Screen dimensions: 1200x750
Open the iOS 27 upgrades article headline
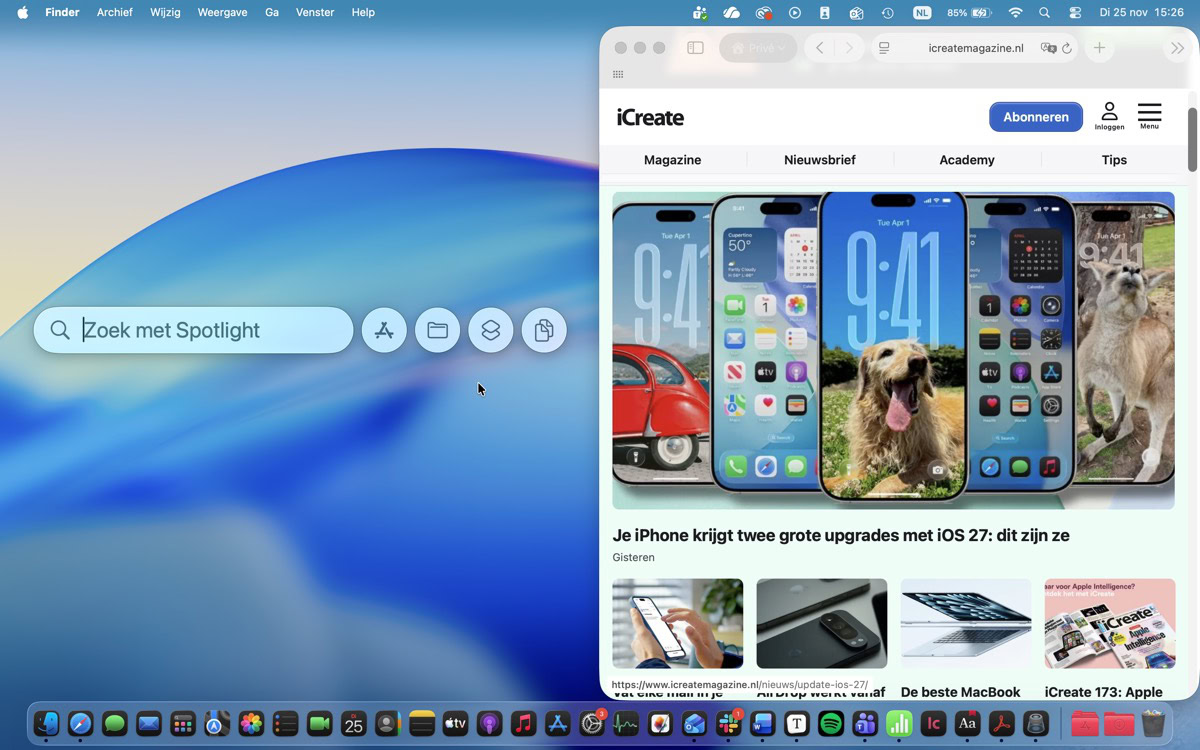coord(840,535)
